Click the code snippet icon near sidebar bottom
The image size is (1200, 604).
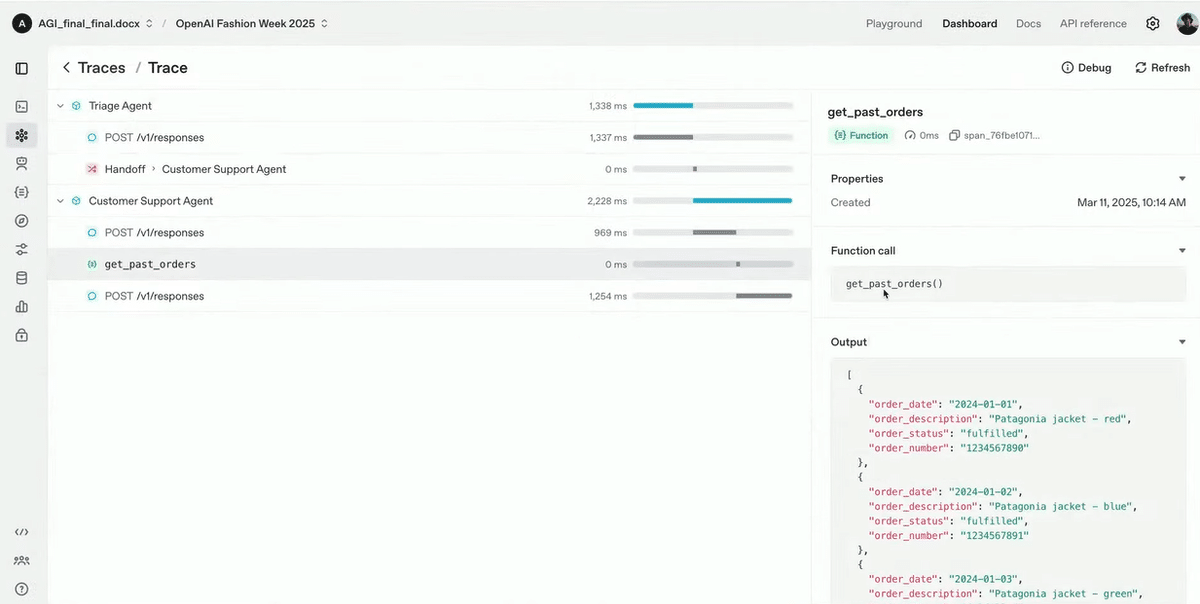pyautogui.click(x=21, y=532)
